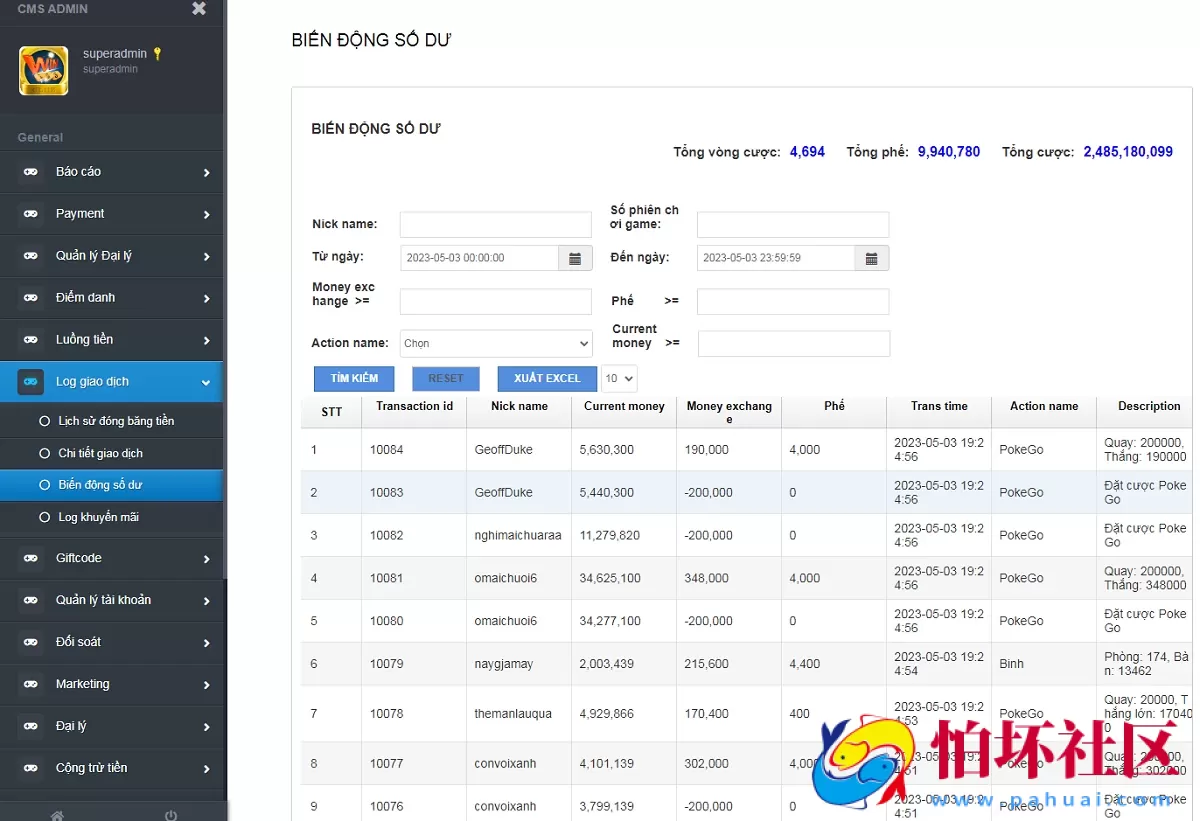This screenshot has height=821, width=1200.
Task: Click the Cộng trừ tiền icon
Action: pos(30,767)
